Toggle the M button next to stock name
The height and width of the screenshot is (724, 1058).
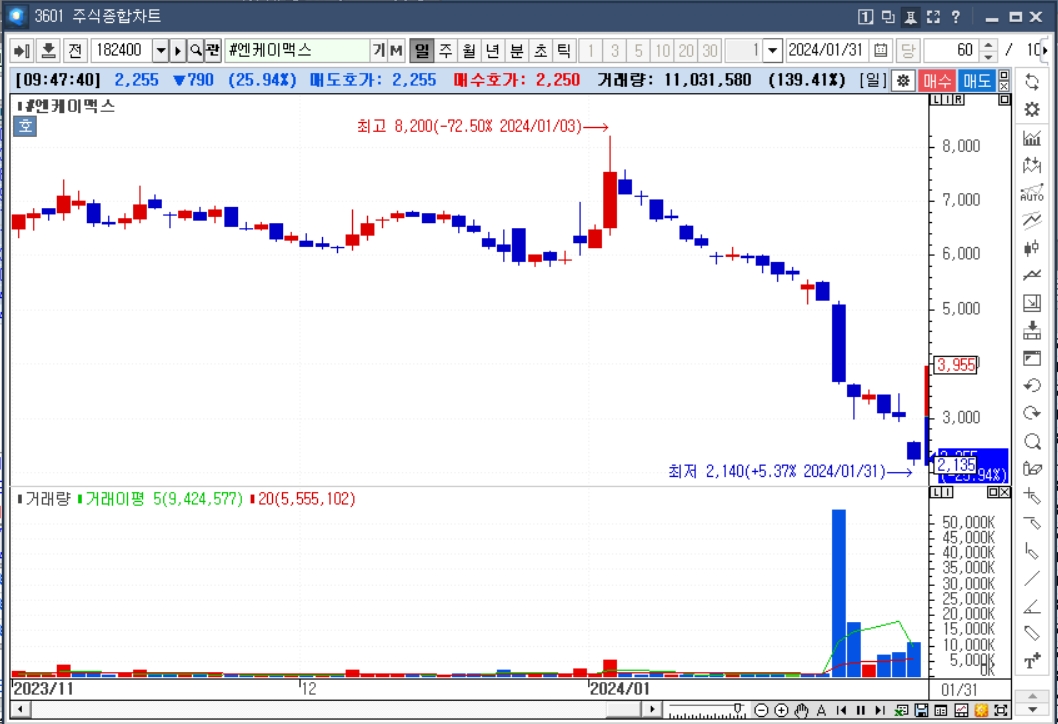395,50
